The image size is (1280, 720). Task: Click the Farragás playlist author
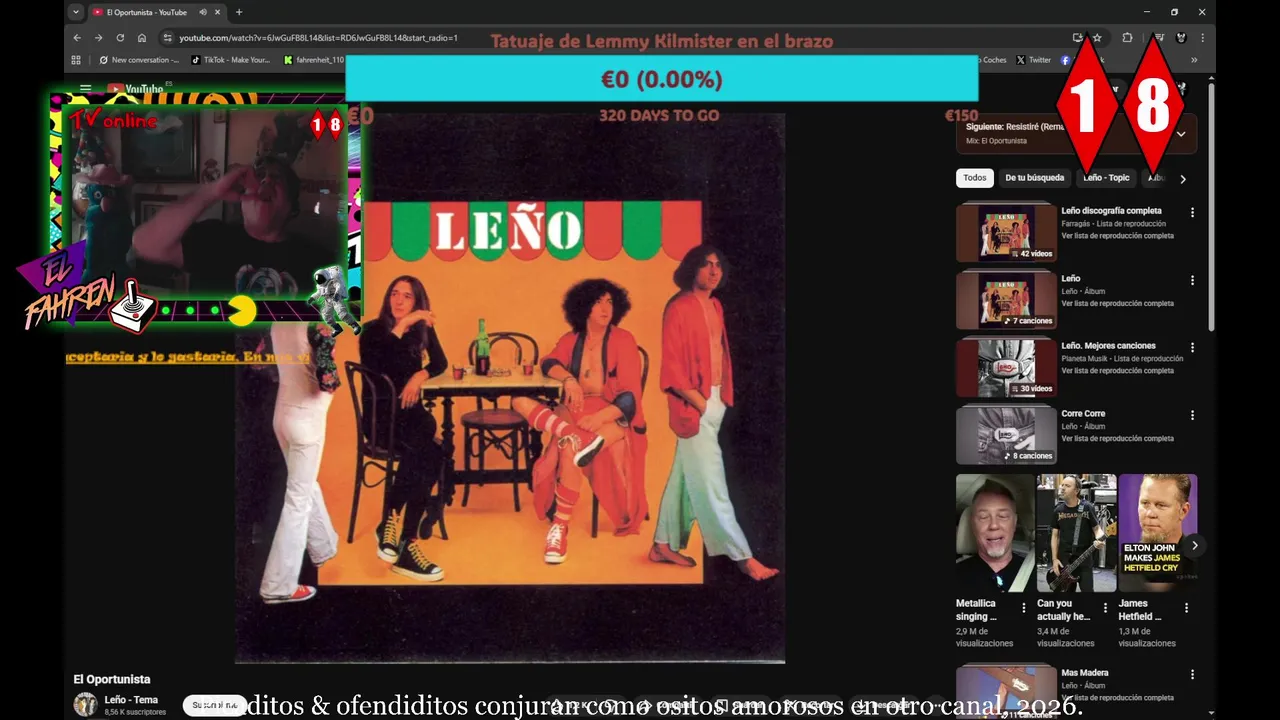coord(1076,224)
